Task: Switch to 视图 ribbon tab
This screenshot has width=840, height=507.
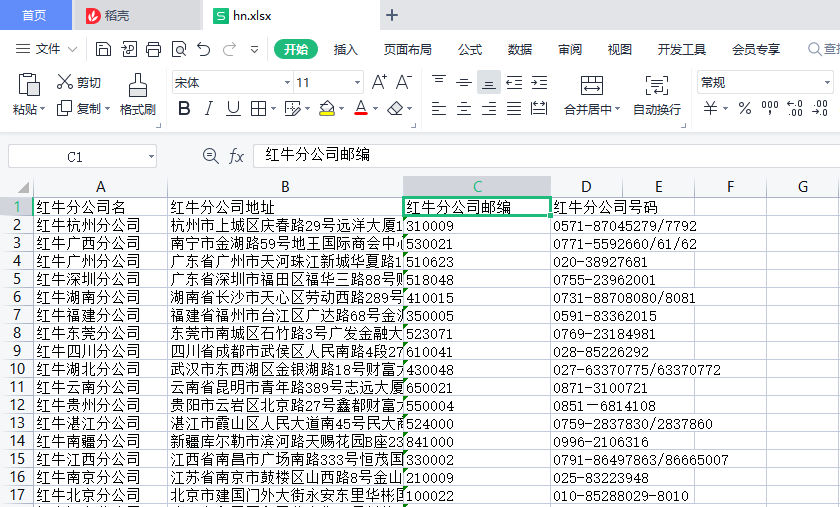Action: (620, 49)
